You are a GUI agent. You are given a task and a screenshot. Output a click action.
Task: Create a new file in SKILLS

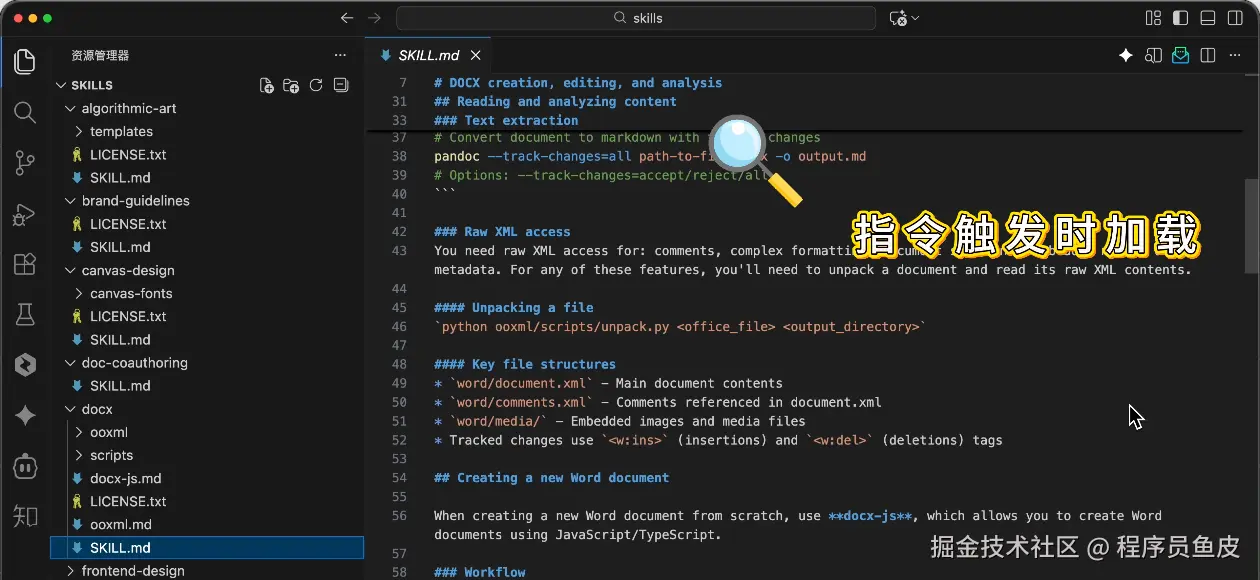point(266,85)
